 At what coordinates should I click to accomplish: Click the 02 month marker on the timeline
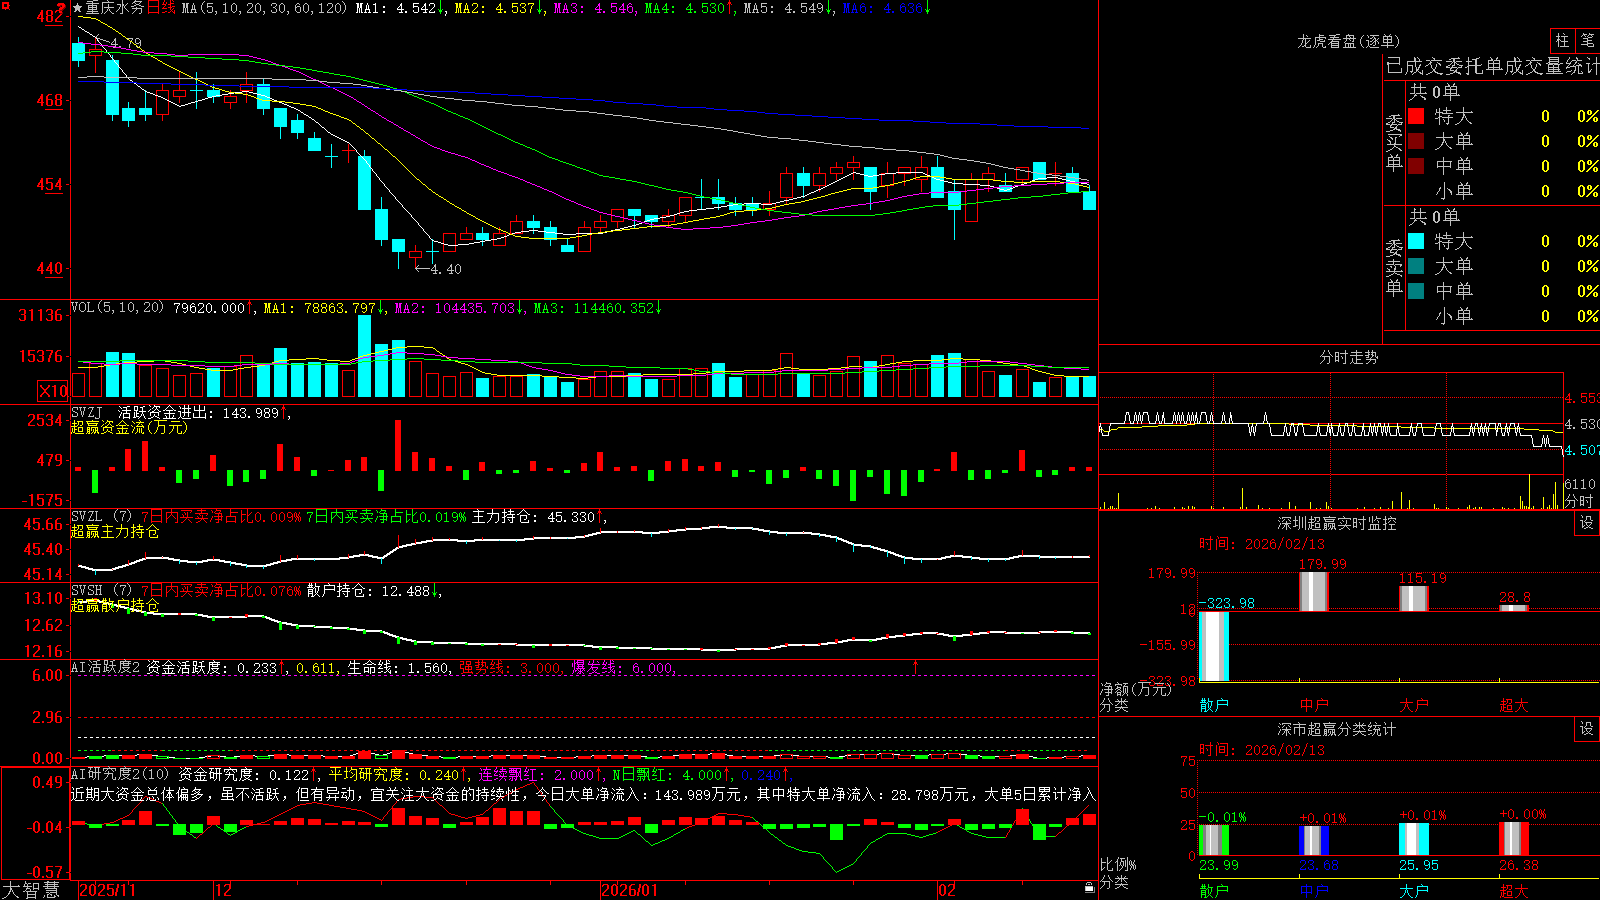click(x=947, y=890)
